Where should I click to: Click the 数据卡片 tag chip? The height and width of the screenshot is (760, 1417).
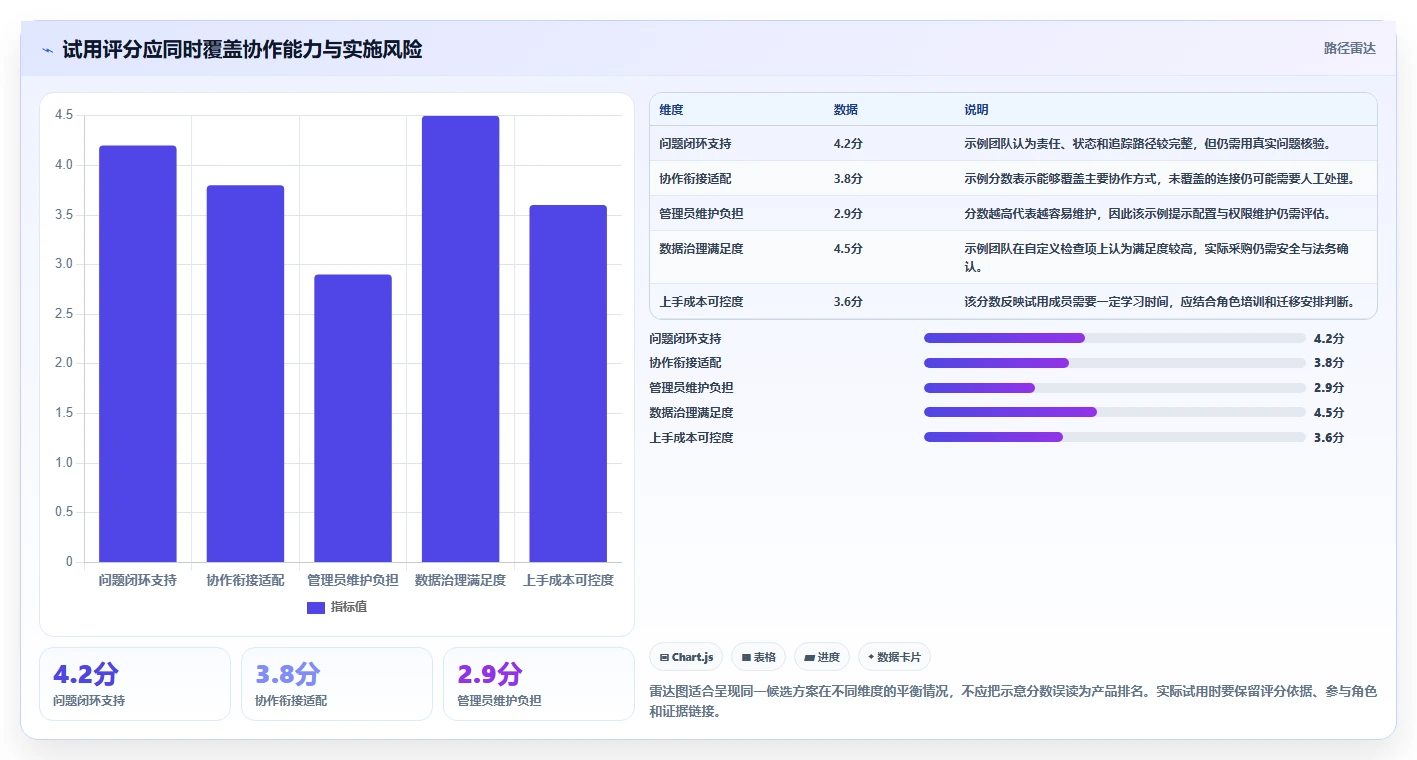click(894, 657)
